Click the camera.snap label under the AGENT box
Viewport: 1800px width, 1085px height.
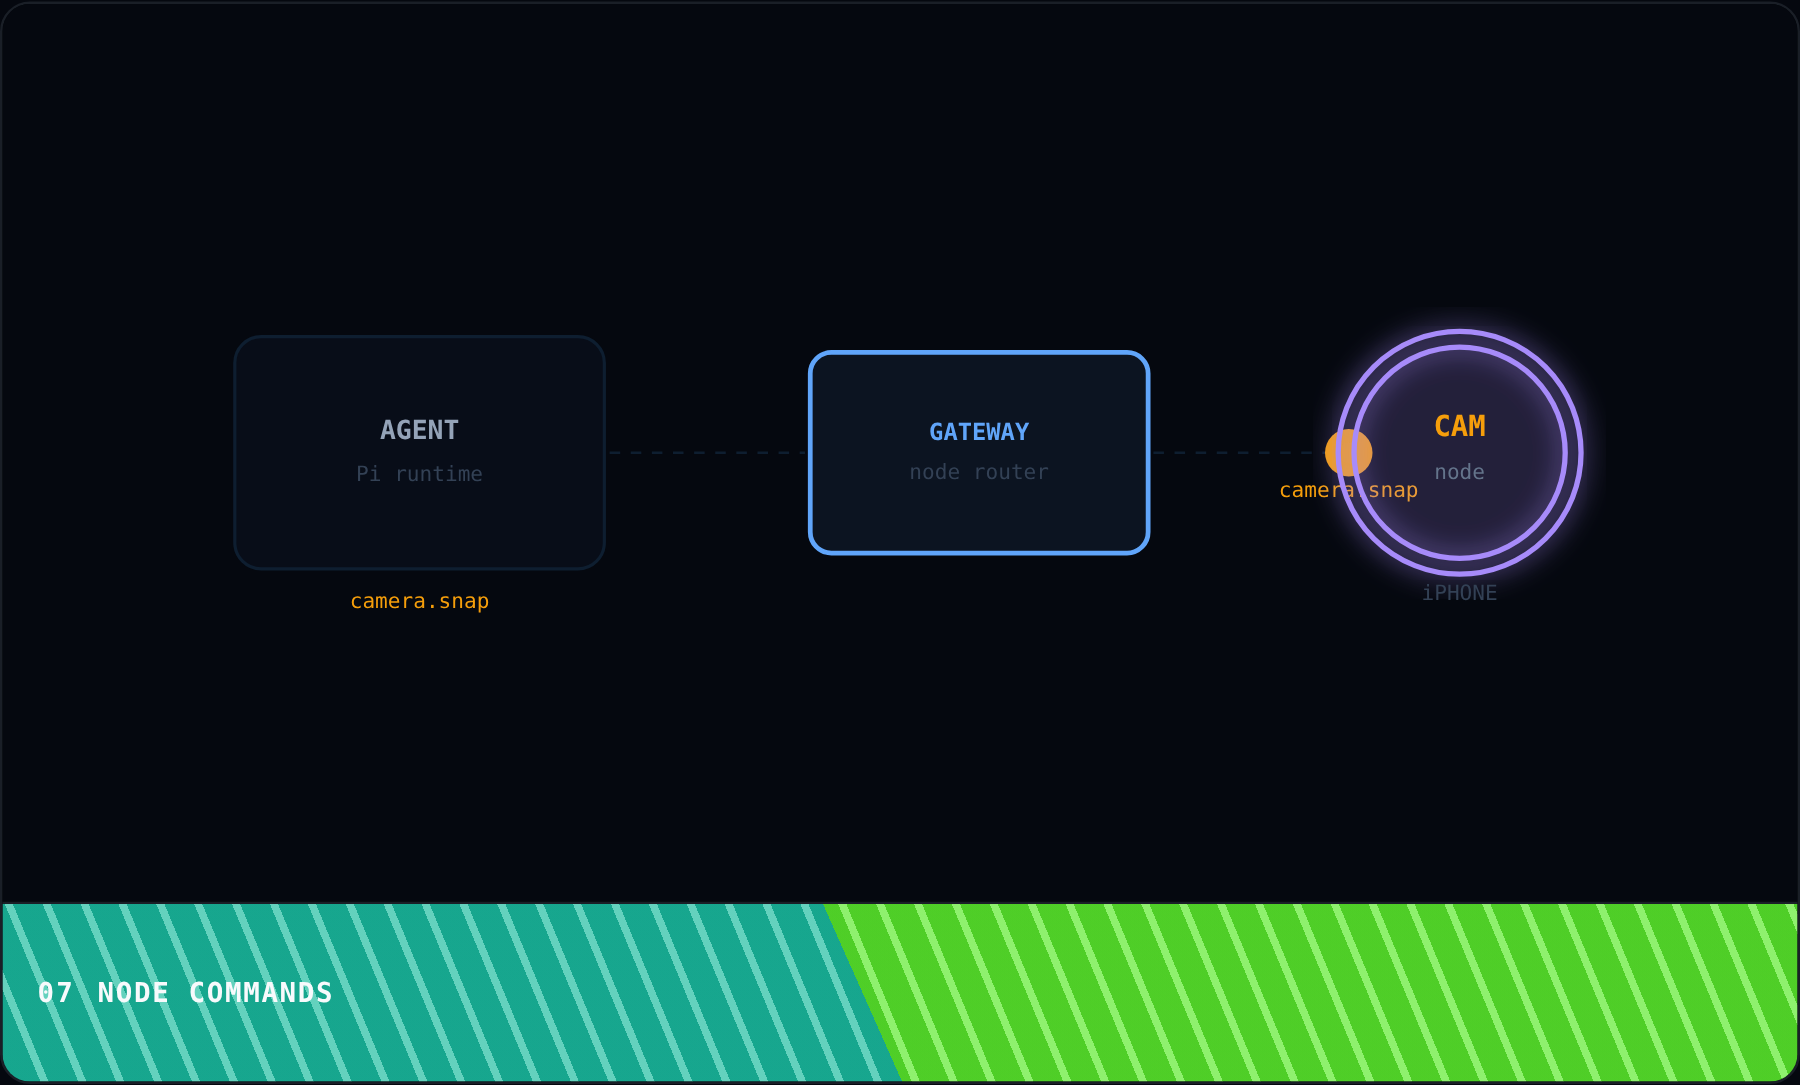coord(419,601)
